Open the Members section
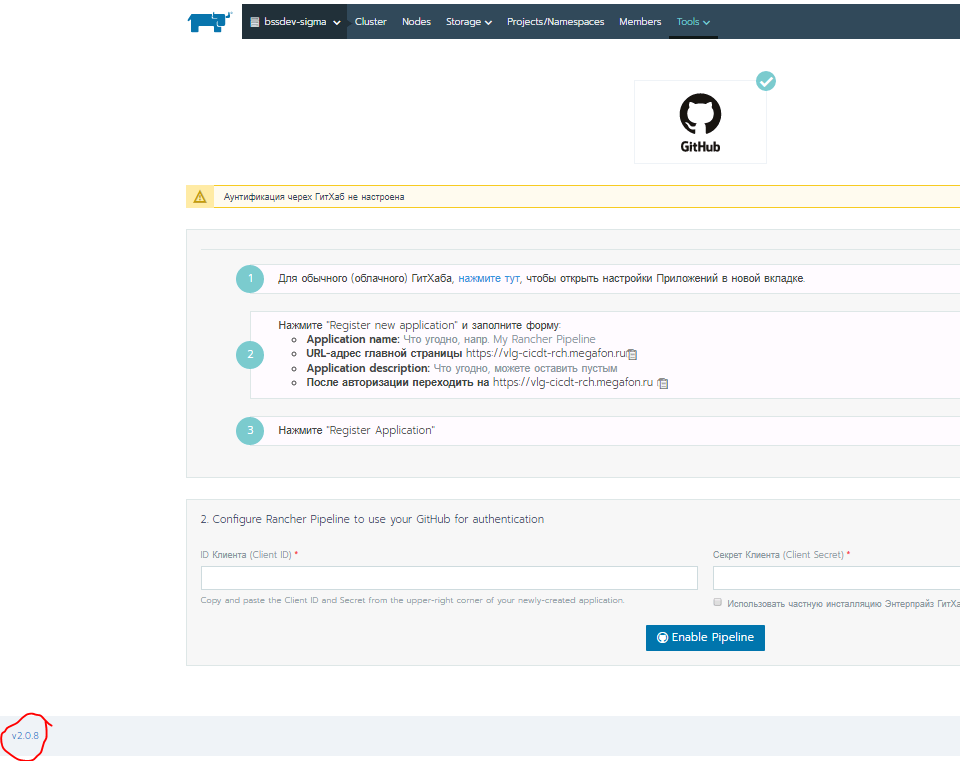960x761 pixels. coord(640,21)
